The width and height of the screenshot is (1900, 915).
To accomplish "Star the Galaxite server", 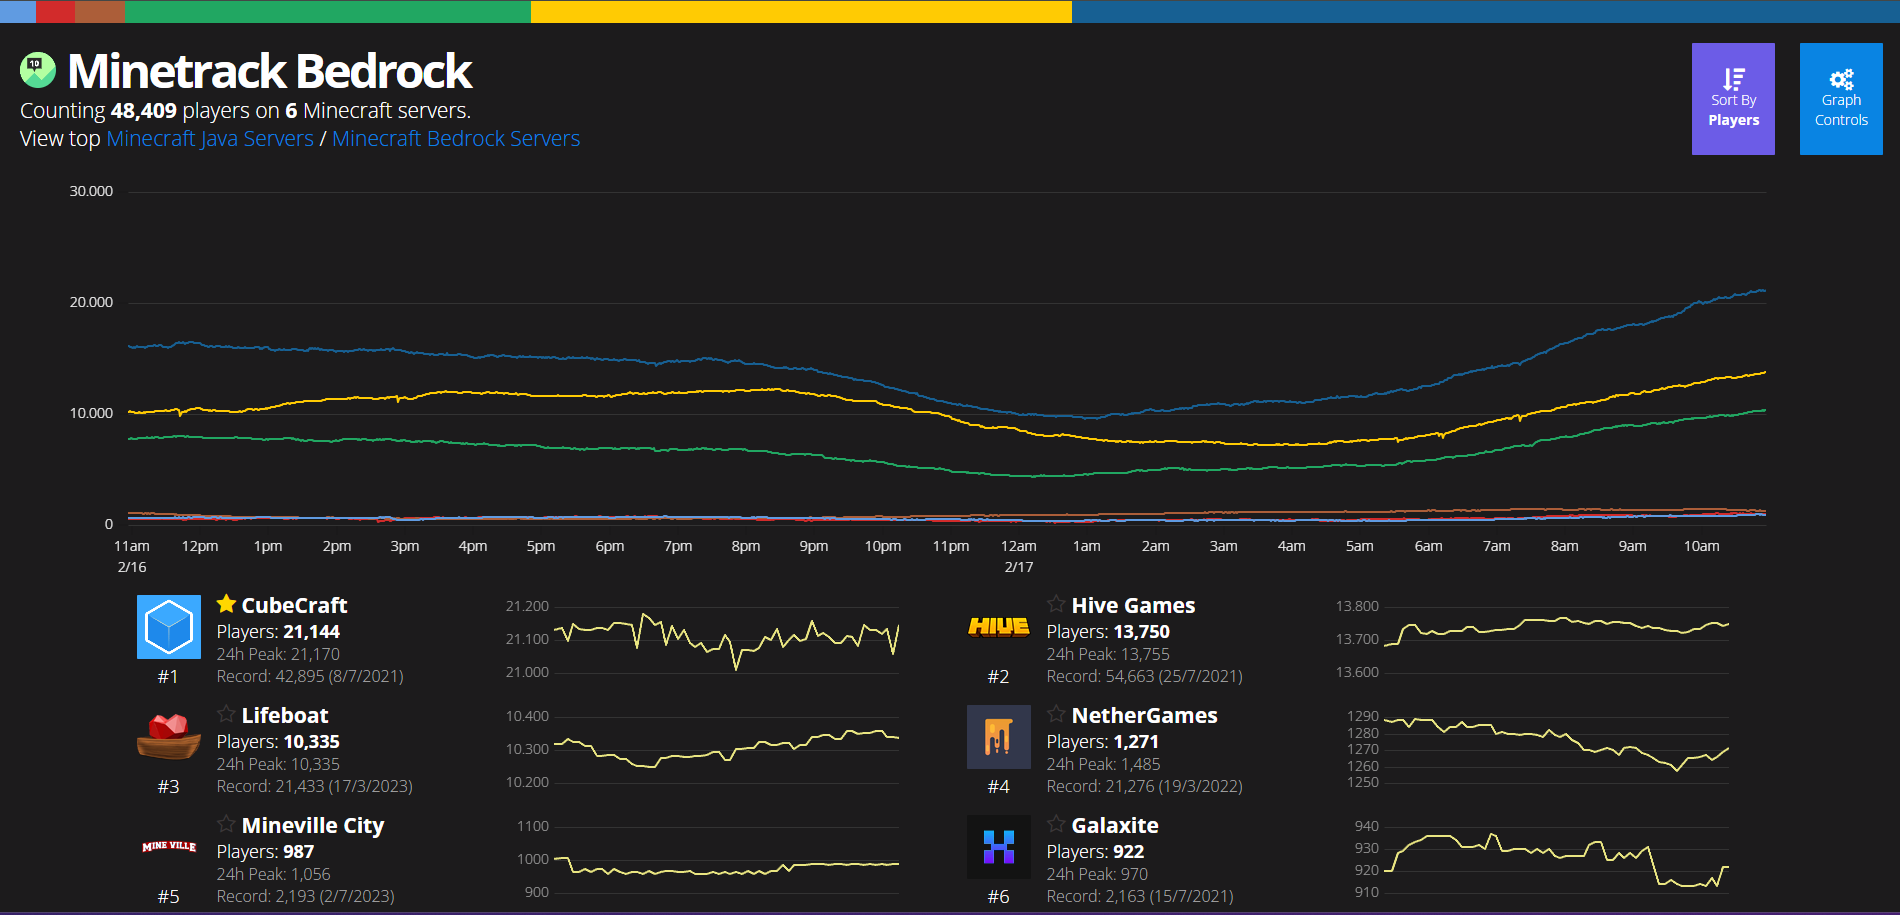I will (x=1056, y=824).
